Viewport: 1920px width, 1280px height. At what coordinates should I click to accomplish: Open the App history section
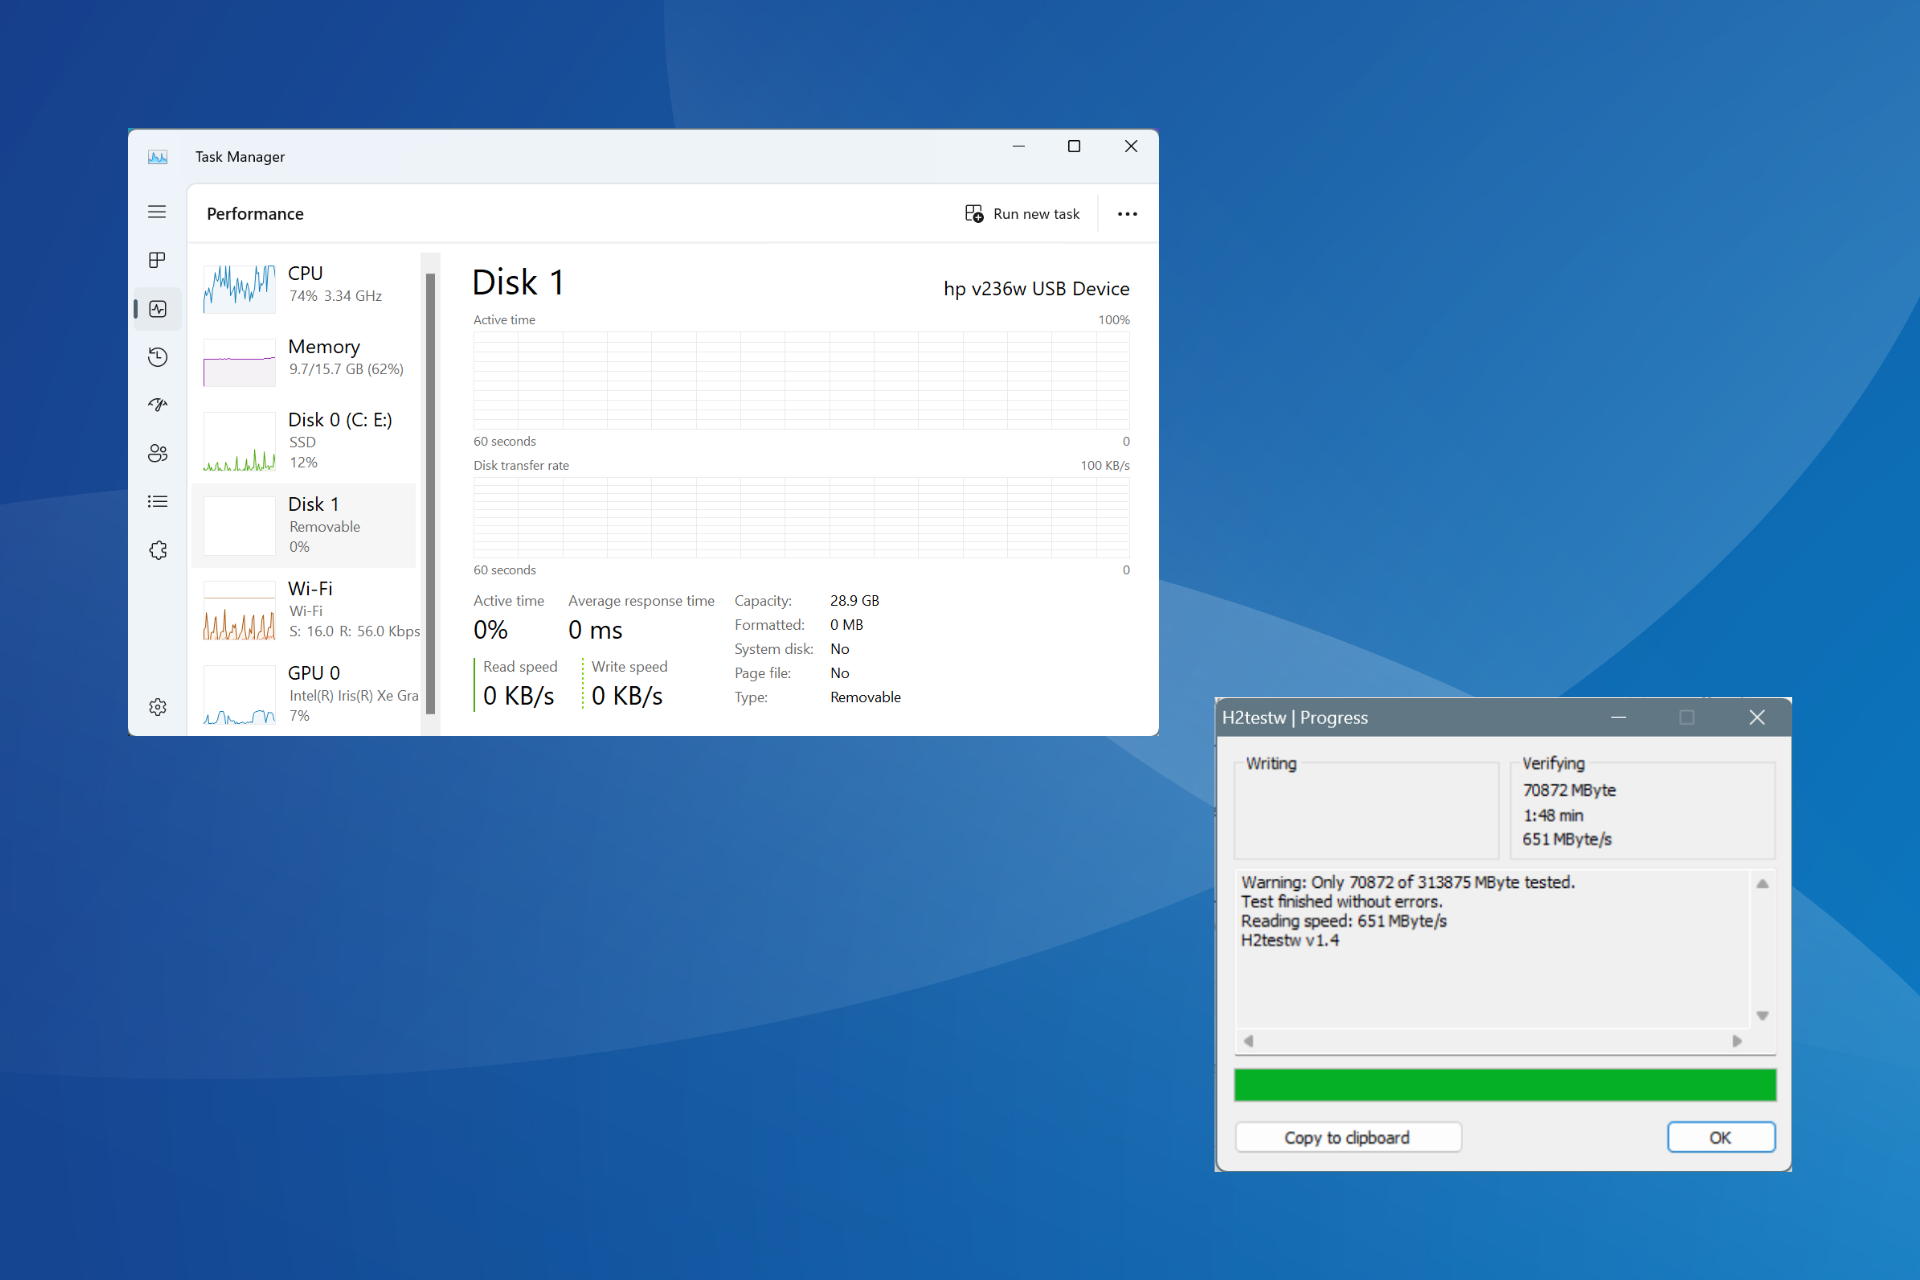tap(157, 357)
